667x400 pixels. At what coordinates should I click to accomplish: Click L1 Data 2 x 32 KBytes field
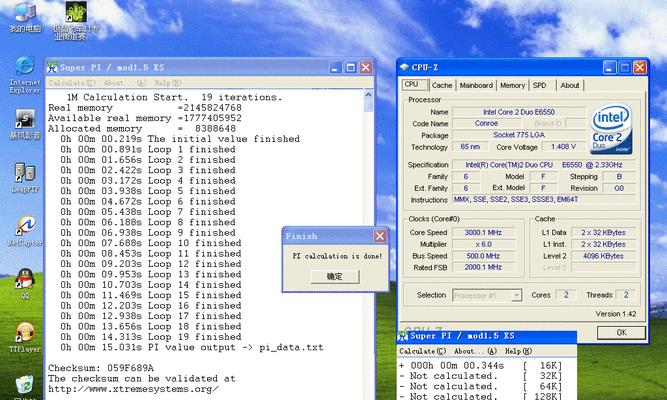click(603, 232)
